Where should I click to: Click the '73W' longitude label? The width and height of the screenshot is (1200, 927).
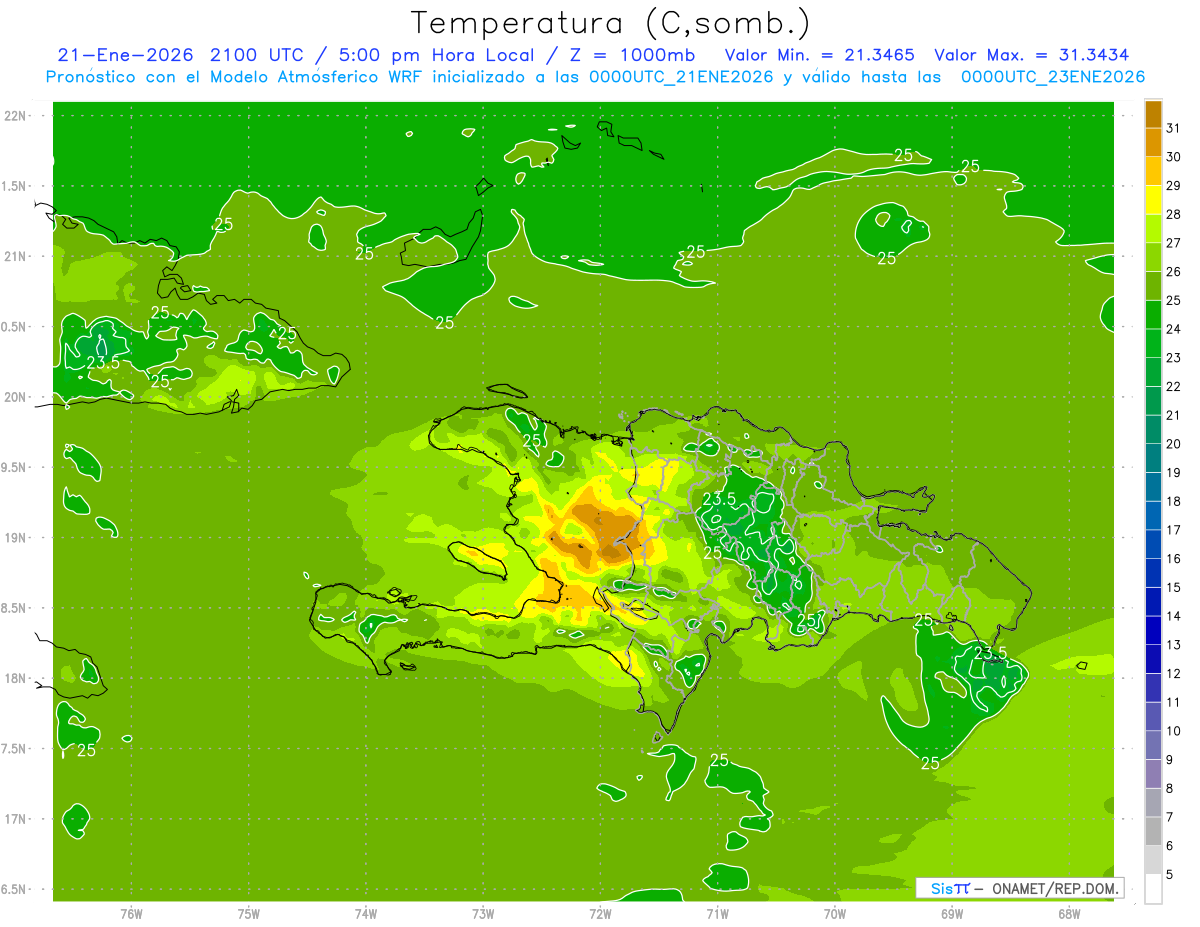[x=483, y=913]
